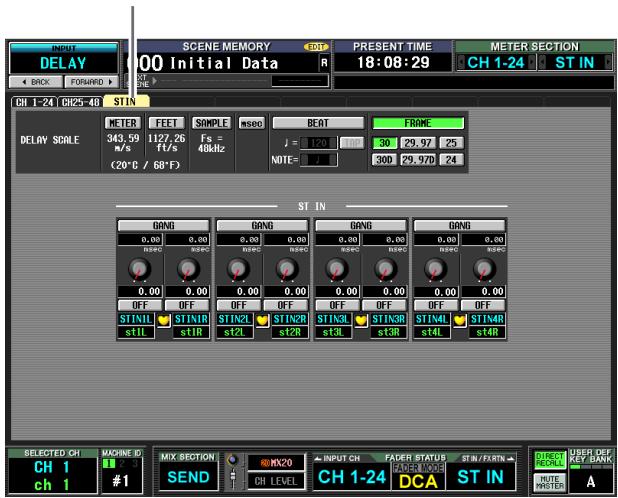This screenshot has height=498, width=618.
Task: Toggle the heart pair icon between STIN3L and STIN3R
Action: tap(361, 320)
